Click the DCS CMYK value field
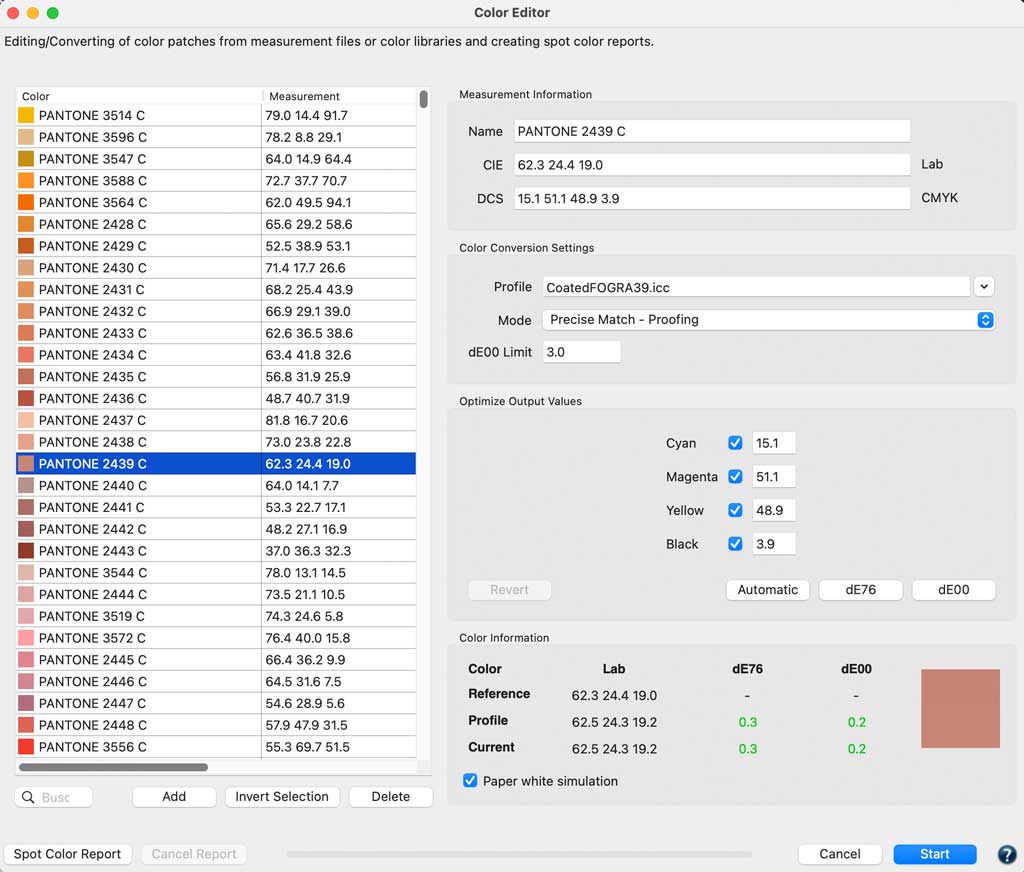 tap(712, 199)
